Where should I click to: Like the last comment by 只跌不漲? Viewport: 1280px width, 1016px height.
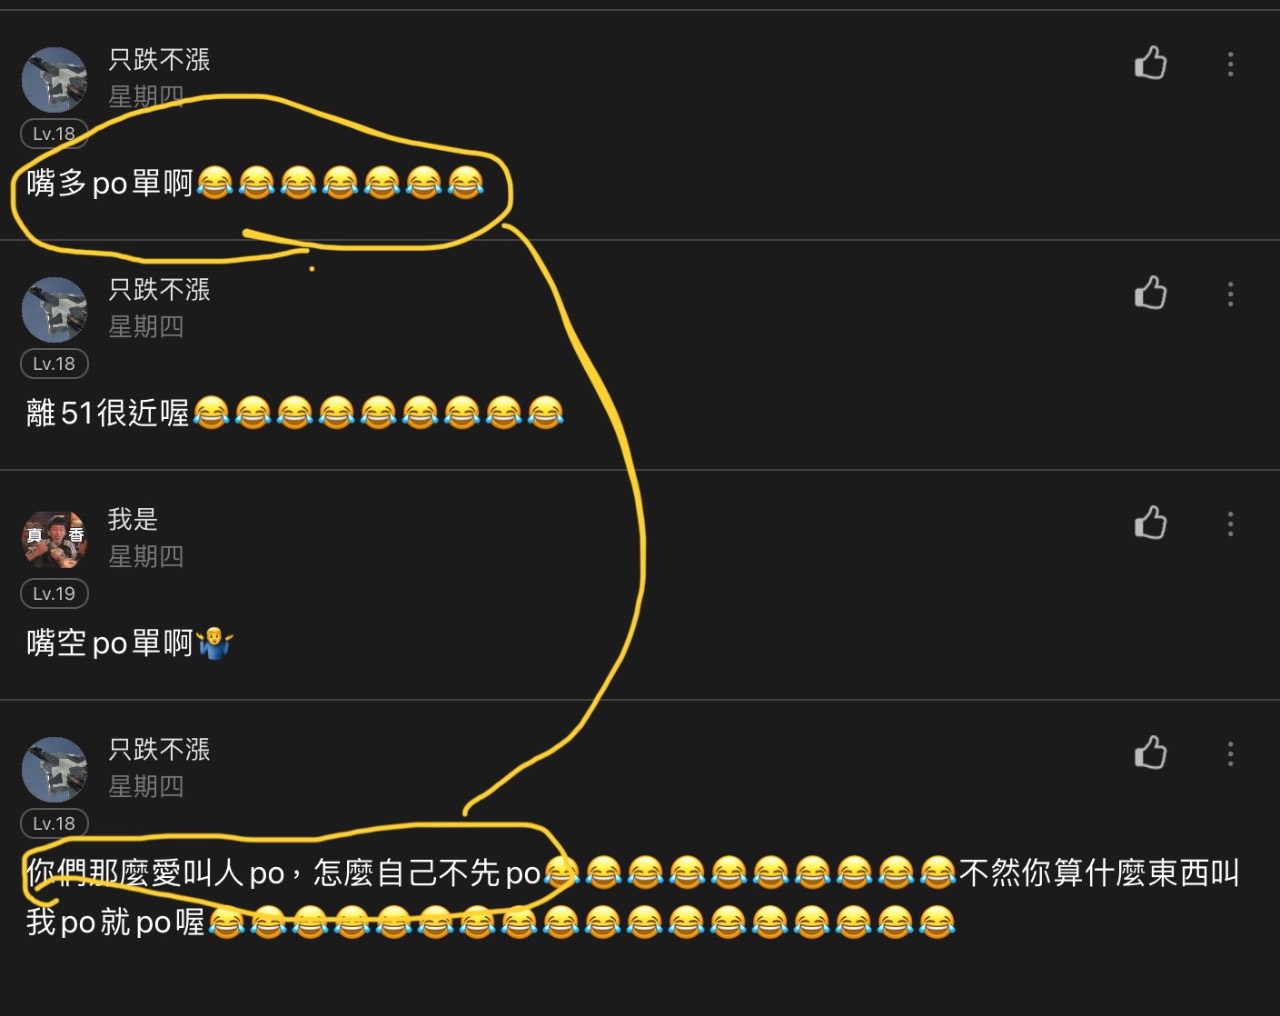[x=1151, y=753]
